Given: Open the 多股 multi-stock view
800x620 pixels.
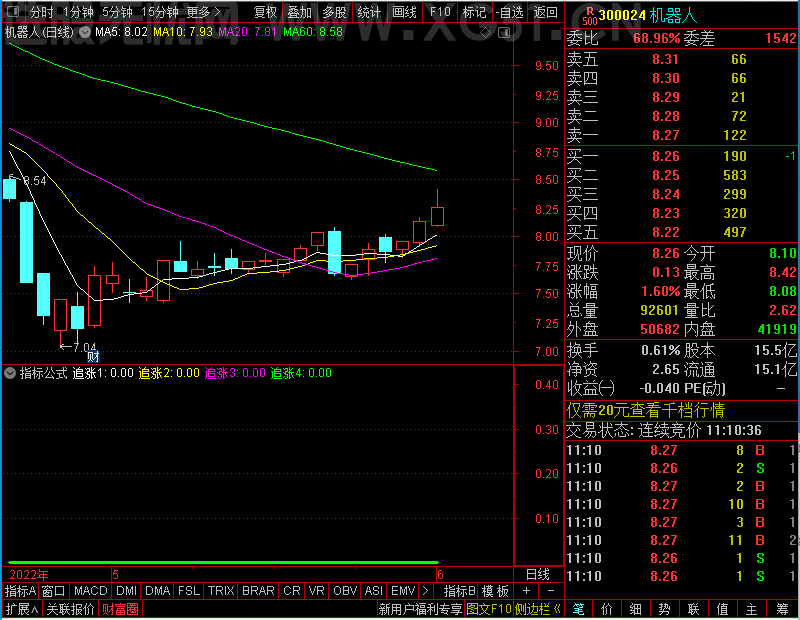Looking at the screenshot, I should 335,12.
